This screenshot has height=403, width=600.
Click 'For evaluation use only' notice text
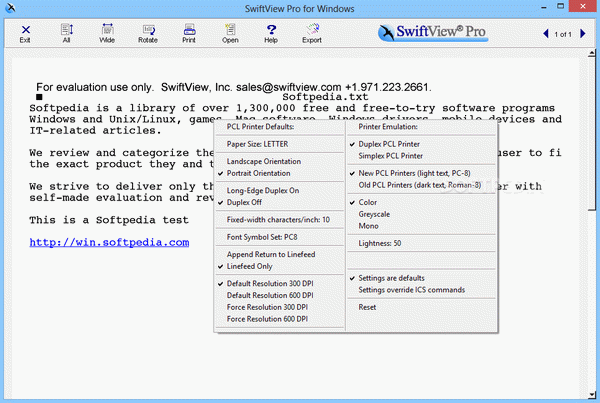coord(95,87)
